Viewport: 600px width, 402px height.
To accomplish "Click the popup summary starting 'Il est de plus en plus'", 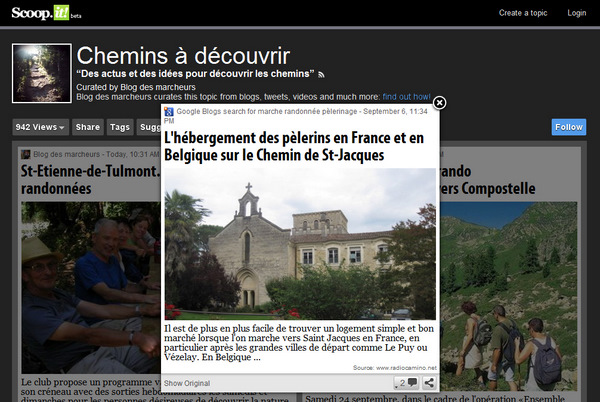I will [x=299, y=343].
